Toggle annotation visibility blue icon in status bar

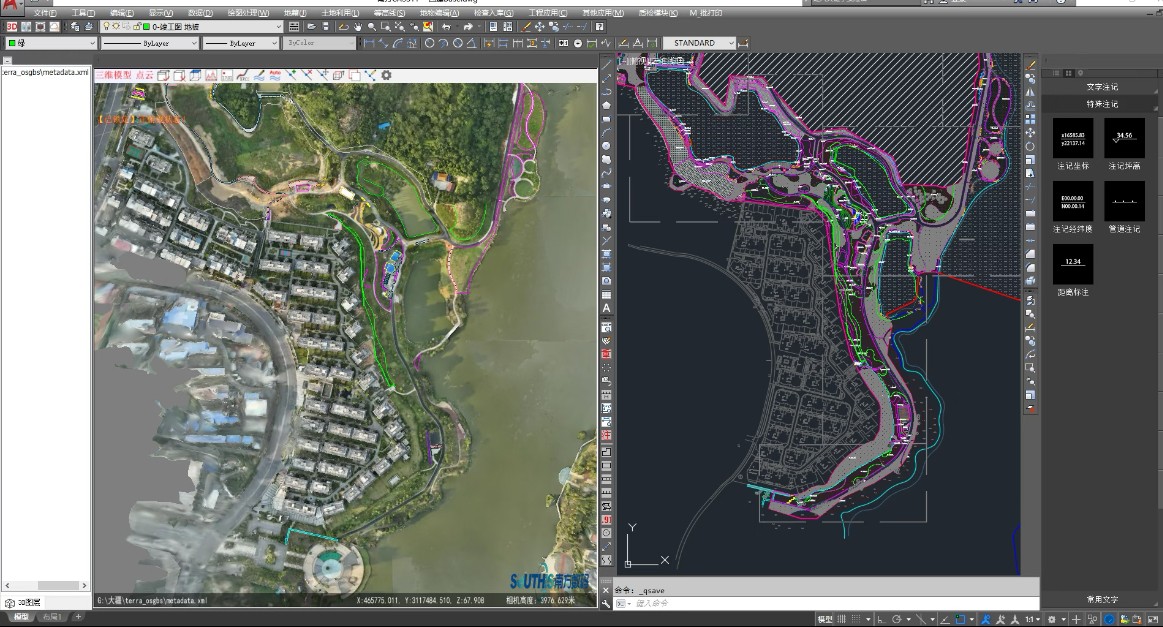click(986, 619)
